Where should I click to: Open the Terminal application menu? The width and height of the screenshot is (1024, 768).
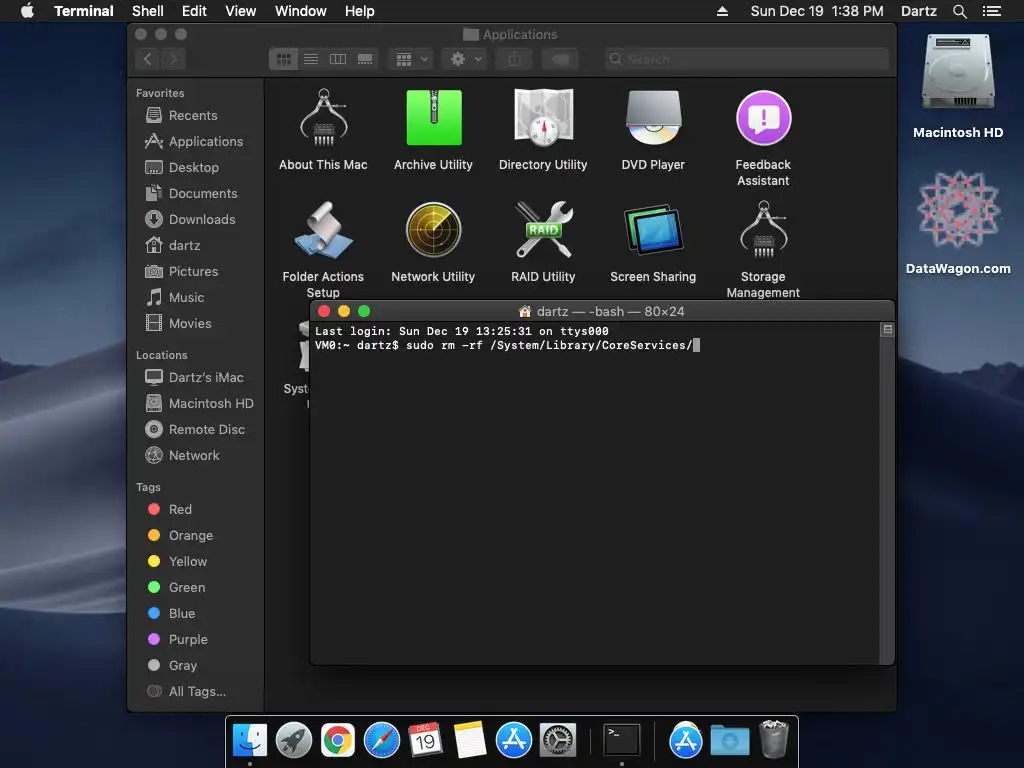84,11
